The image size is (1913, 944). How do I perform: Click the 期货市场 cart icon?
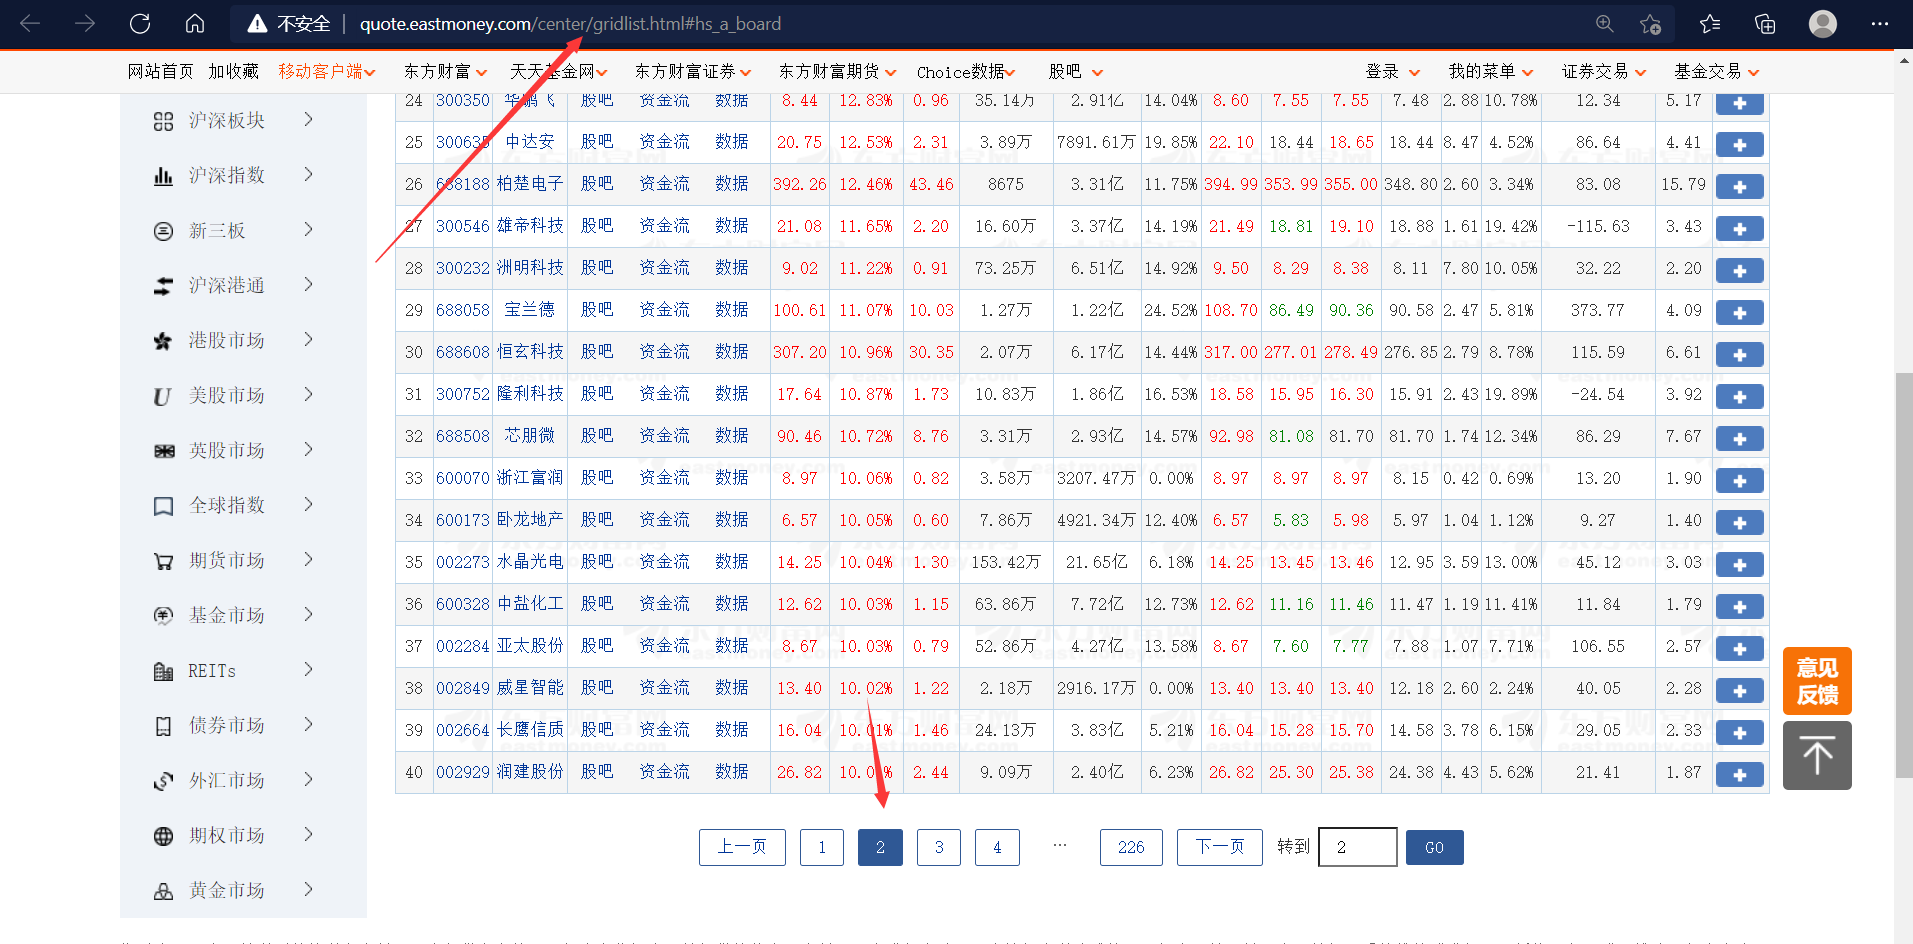(164, 561)
